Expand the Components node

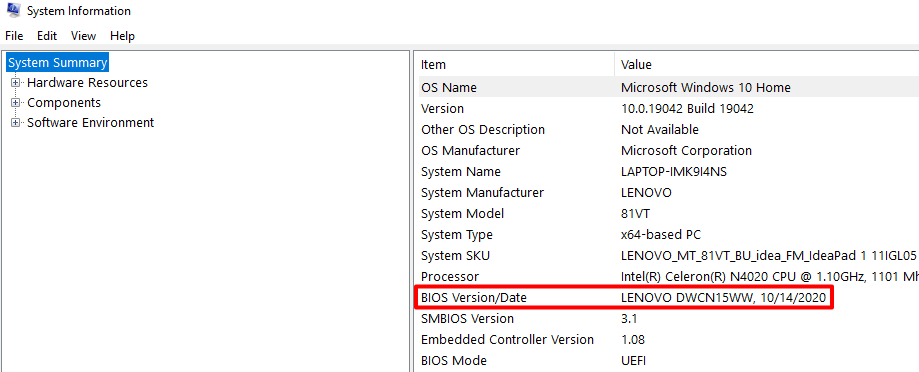click(x=15, y=103)
